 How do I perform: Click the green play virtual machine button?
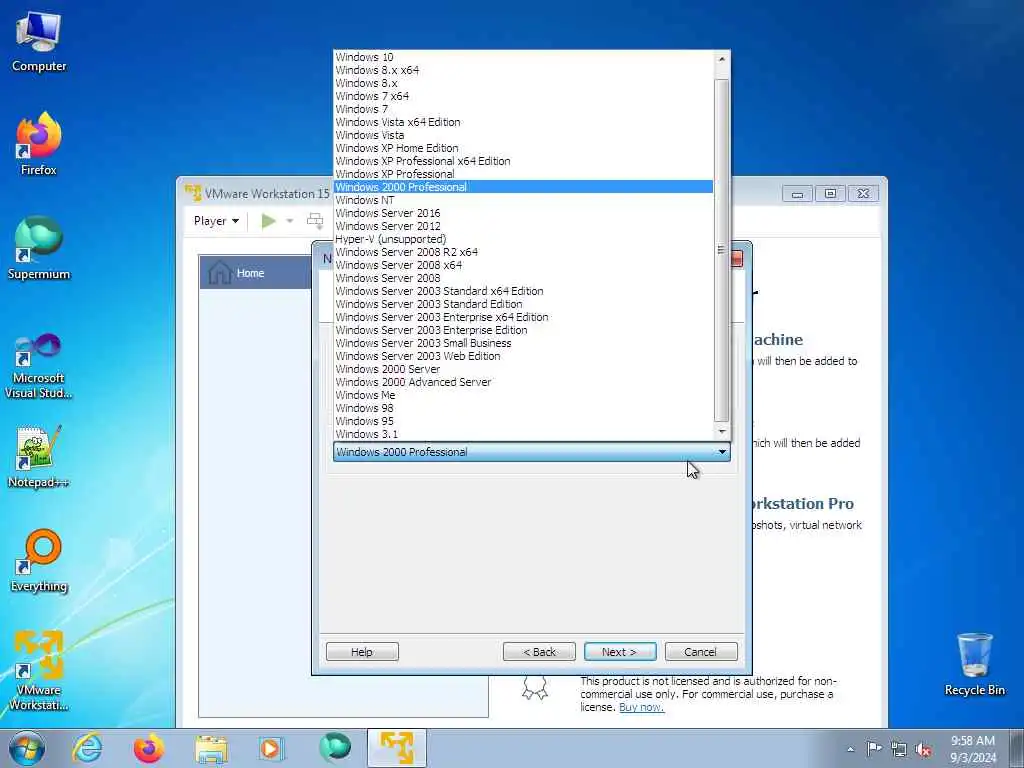pyautogui.click(x=268, y=221)
